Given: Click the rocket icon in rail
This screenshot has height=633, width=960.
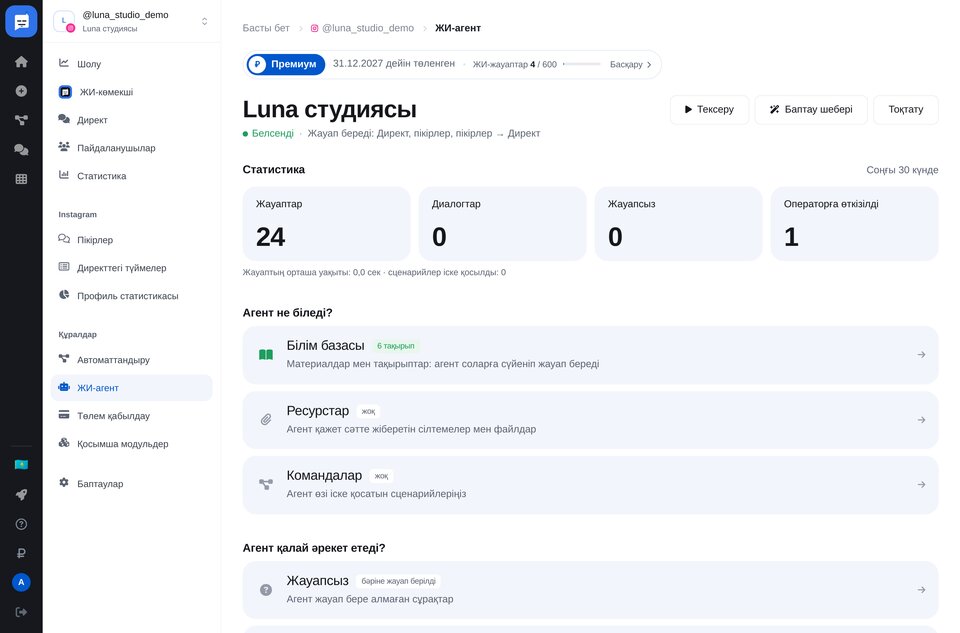Looking at the screenshot, I should click(21, 495).
